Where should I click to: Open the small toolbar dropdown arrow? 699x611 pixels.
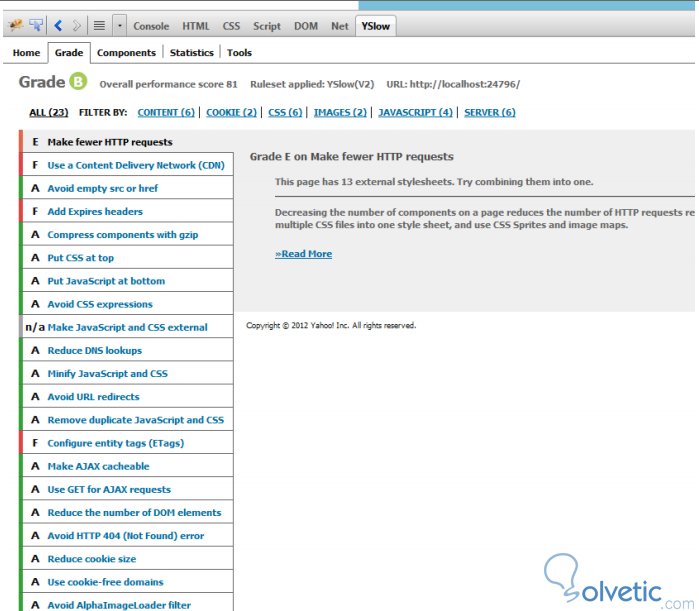pyautogui.click(x=119, y=25)
